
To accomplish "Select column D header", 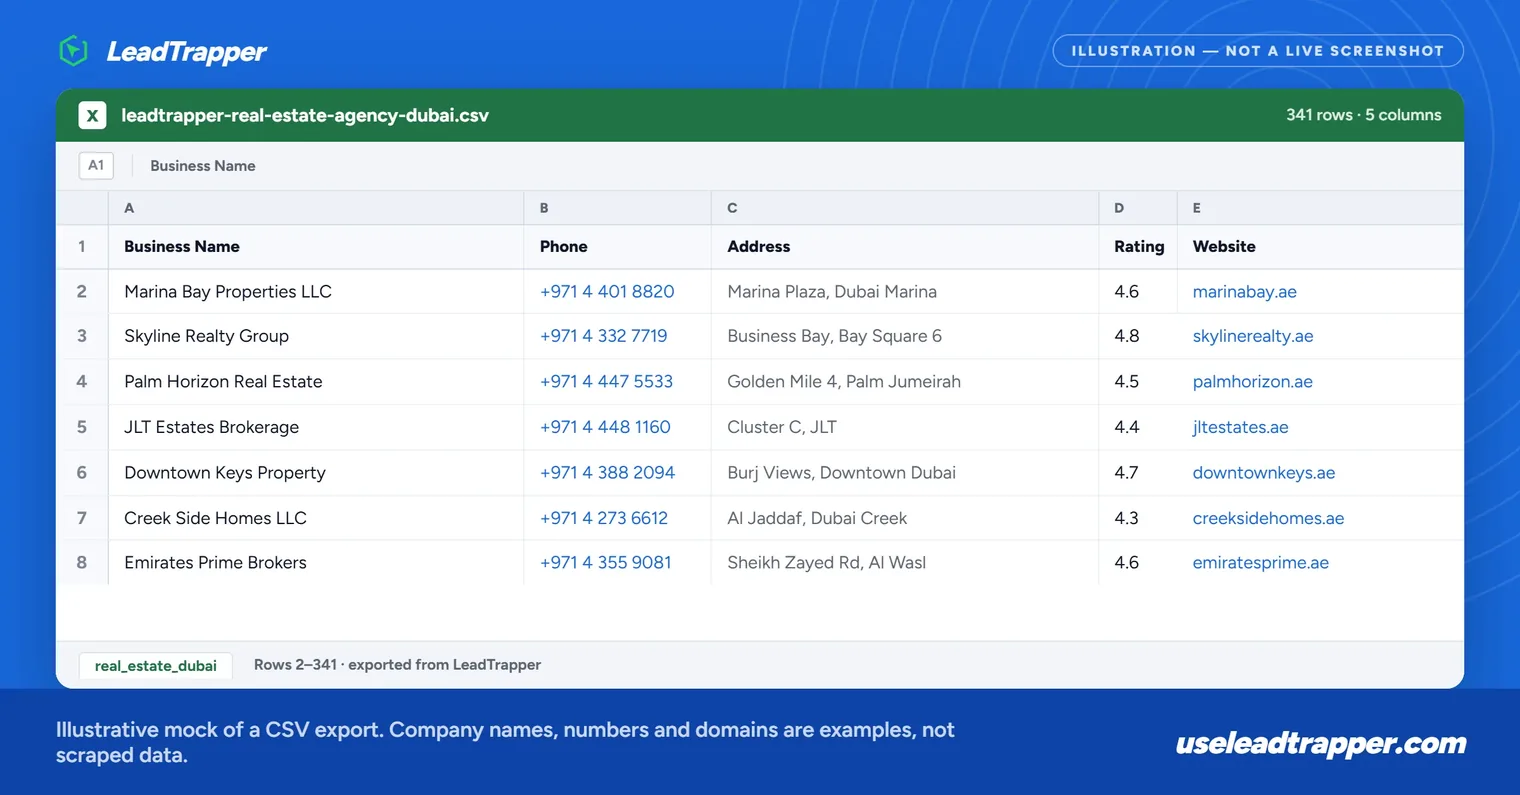I will pos(1138,208).
